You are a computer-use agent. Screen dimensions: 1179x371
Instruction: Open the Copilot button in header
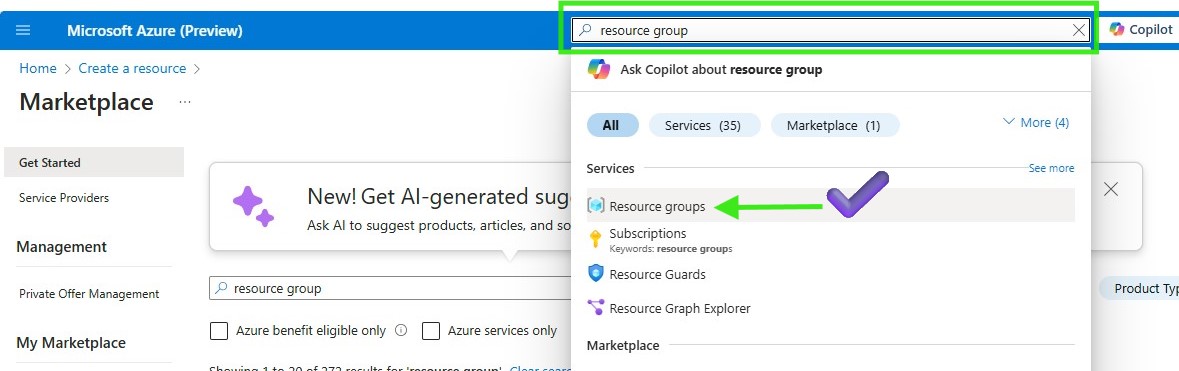1141,30
